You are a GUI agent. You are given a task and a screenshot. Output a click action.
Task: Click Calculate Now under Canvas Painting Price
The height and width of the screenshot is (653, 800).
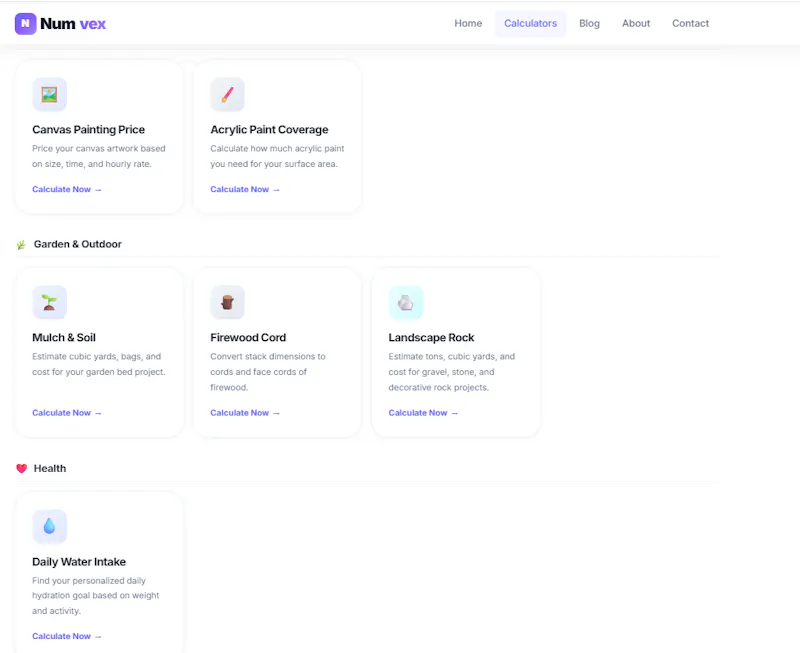point(67,189)
